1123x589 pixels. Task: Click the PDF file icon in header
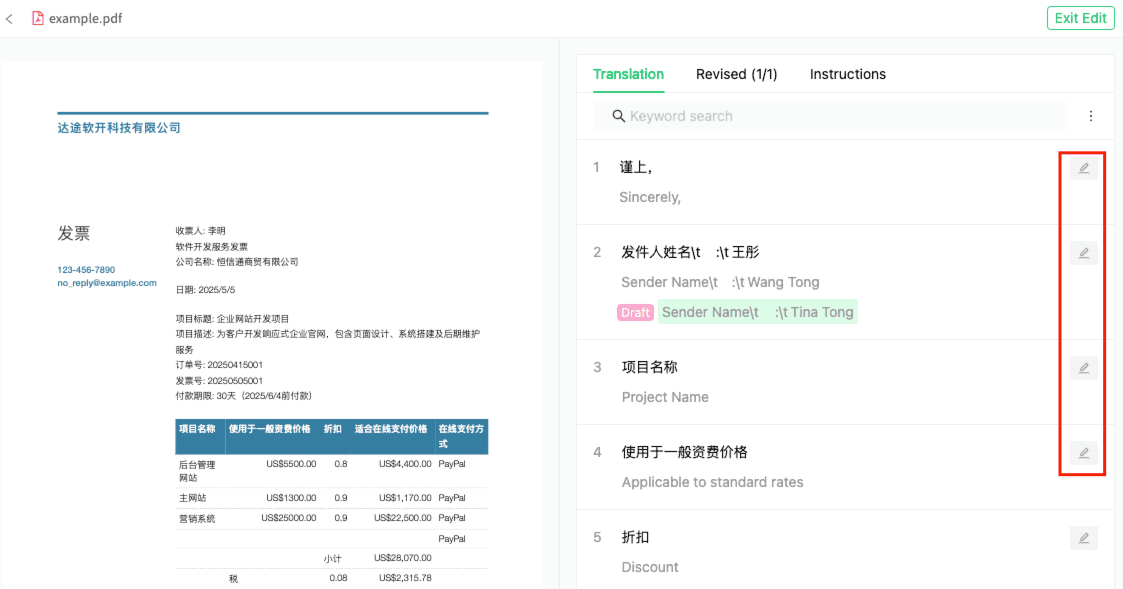point(38,18)
